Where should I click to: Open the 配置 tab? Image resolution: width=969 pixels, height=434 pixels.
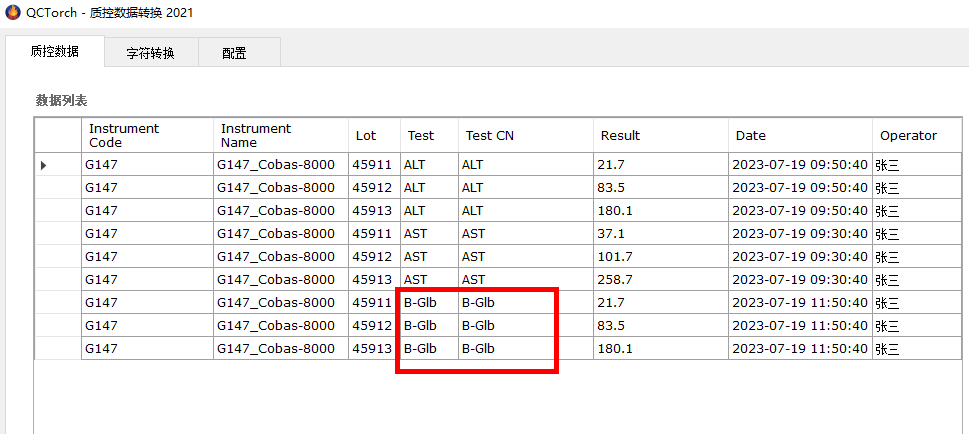tap(234, 53)
